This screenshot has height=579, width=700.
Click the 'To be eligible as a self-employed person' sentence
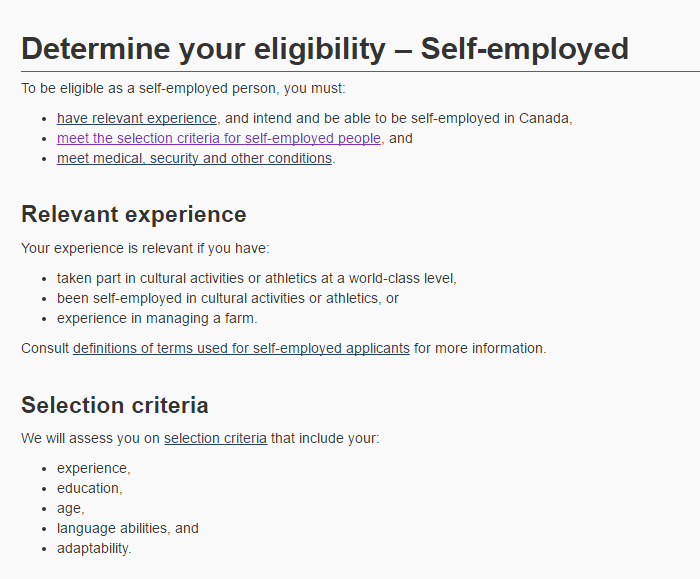(x=183, y=88)
